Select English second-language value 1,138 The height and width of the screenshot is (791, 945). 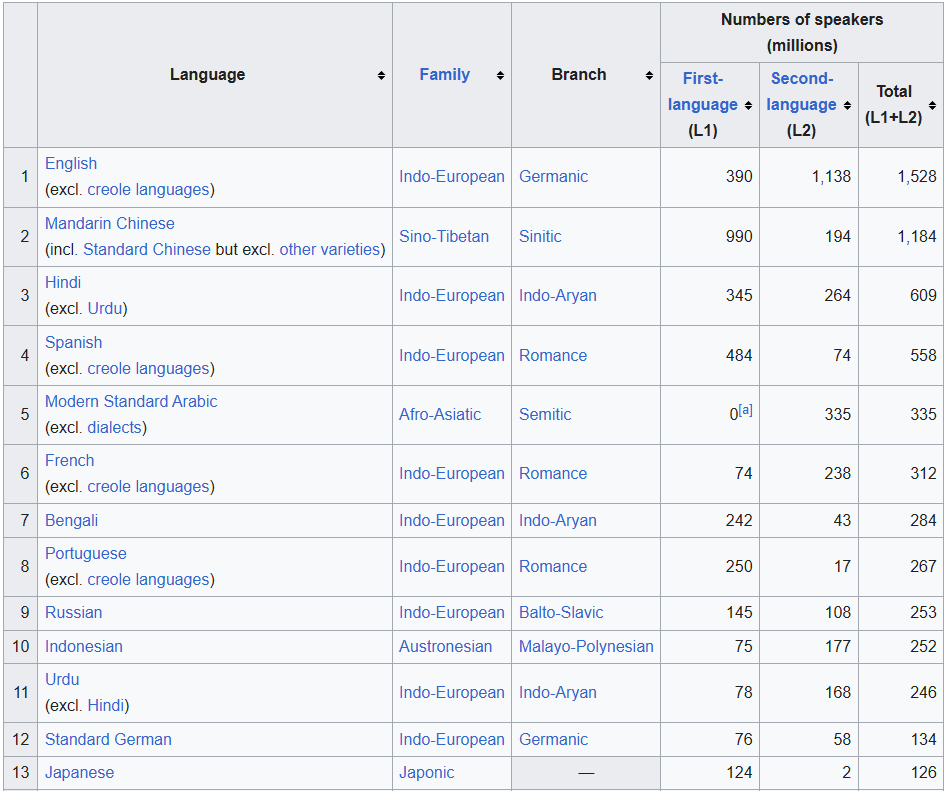(831, 176)
